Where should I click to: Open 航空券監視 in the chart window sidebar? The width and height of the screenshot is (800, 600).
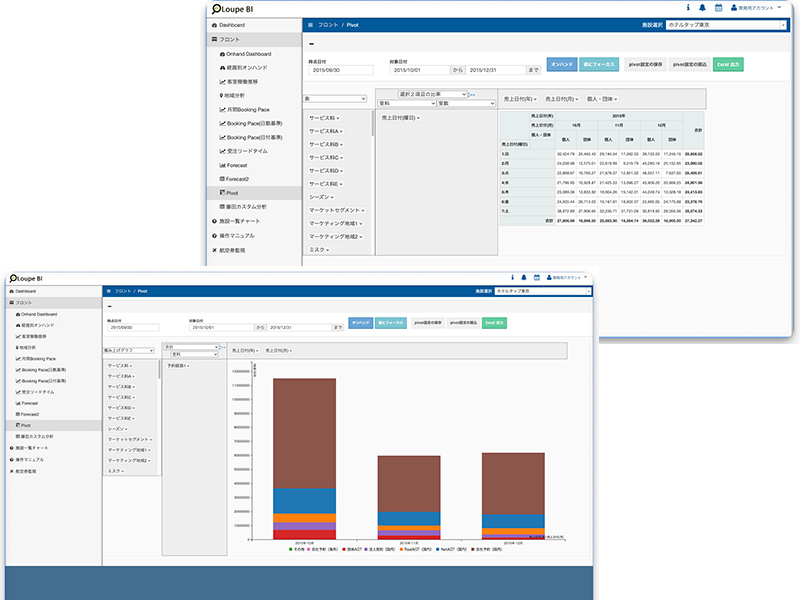(x=29, y=469)
